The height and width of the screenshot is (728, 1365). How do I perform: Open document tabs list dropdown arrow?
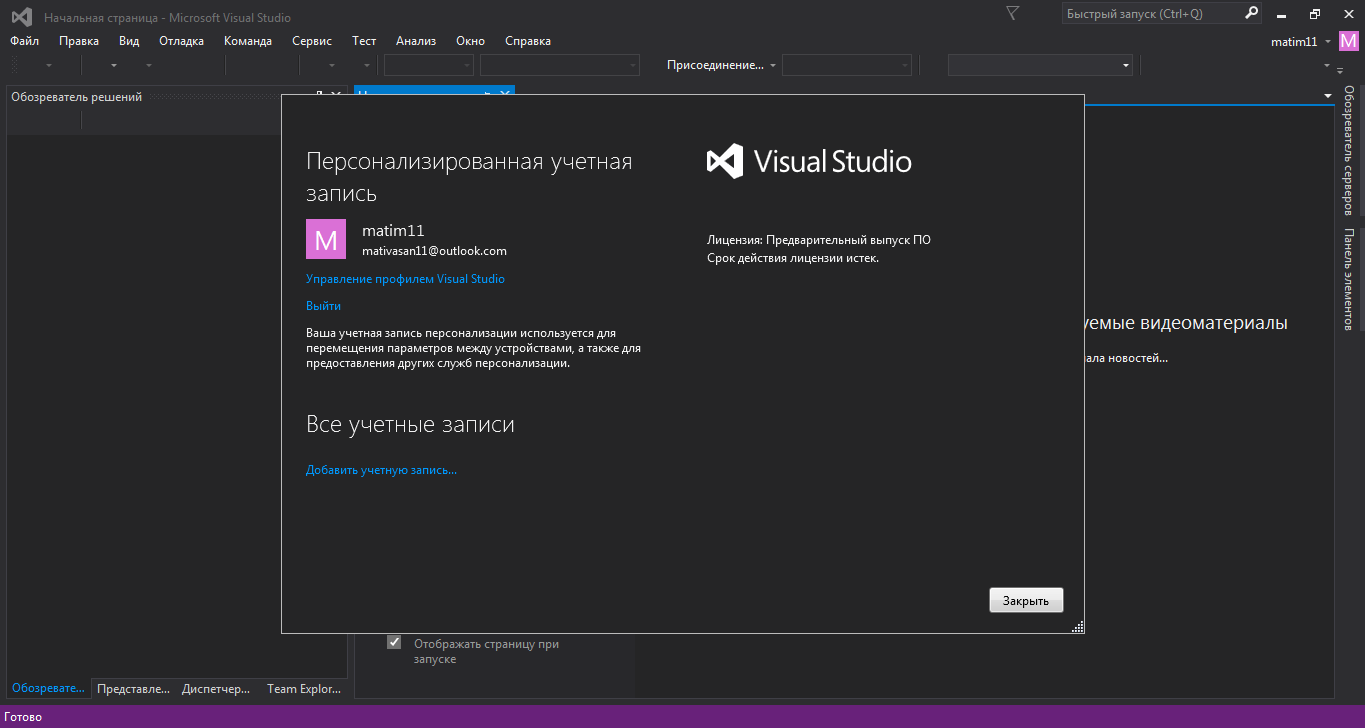[x=1328, y=96]
